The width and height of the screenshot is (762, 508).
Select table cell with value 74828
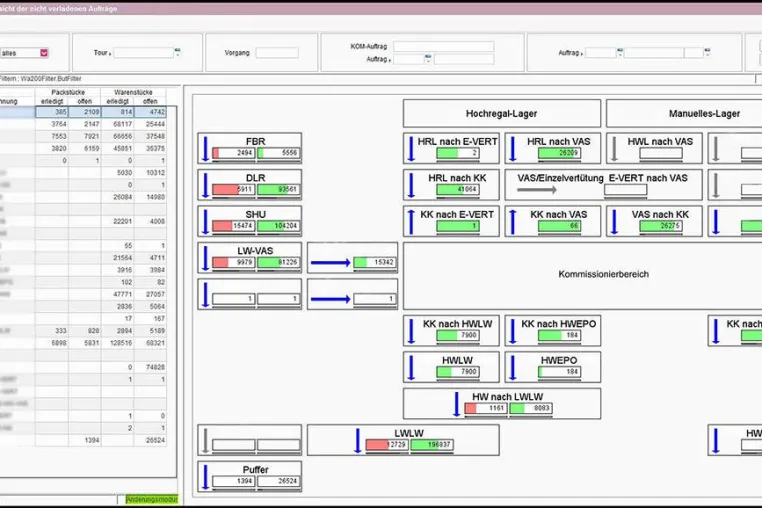[150, 367]
